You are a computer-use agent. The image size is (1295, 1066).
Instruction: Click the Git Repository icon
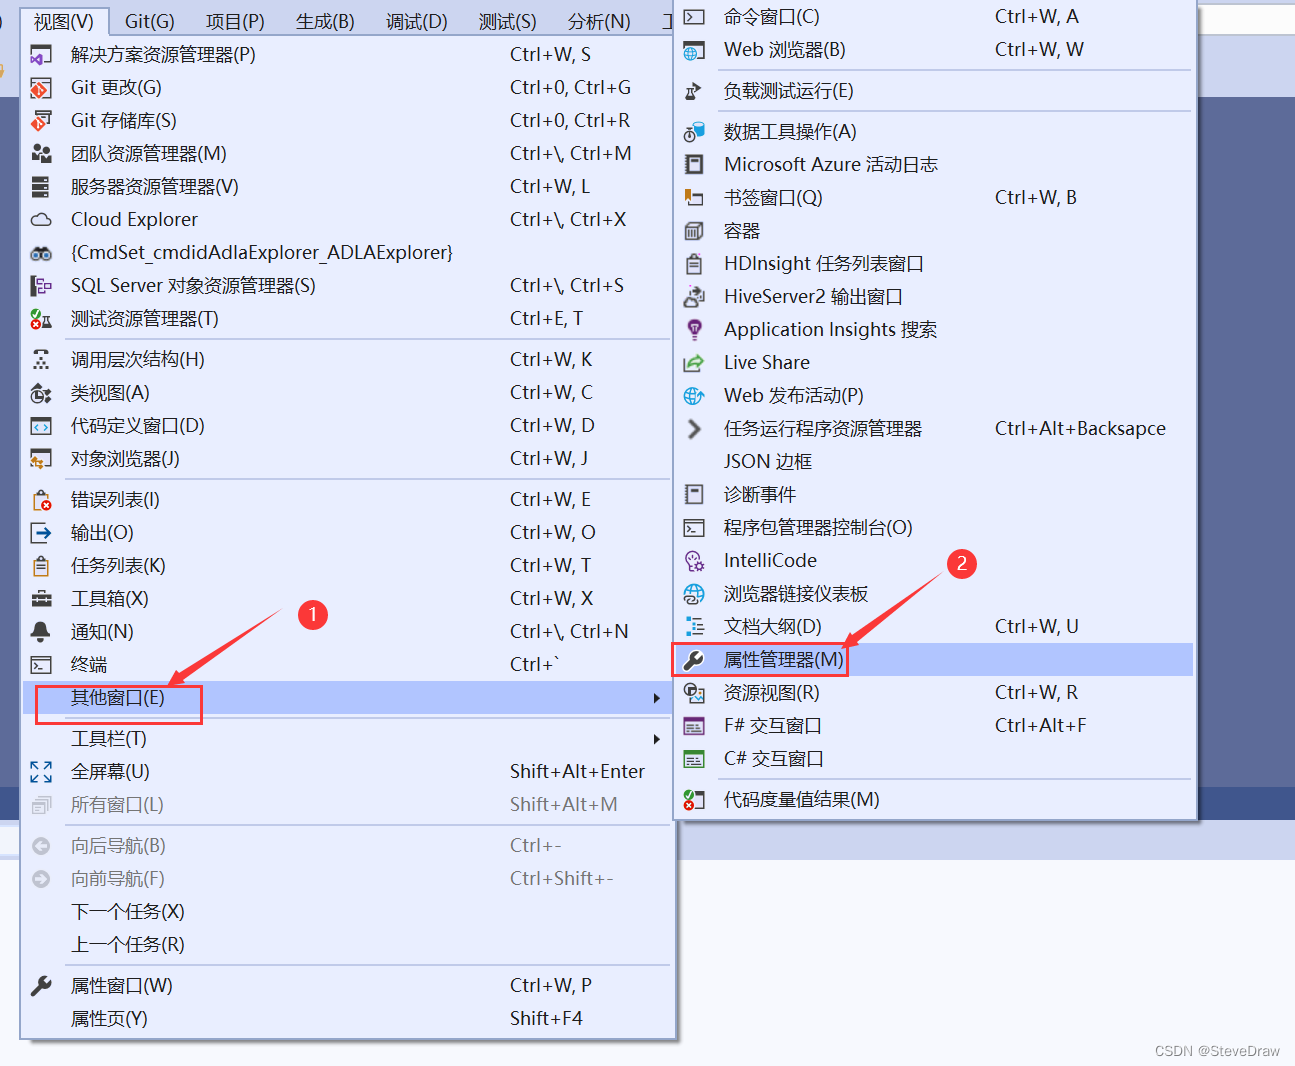[x=41, y=121]
